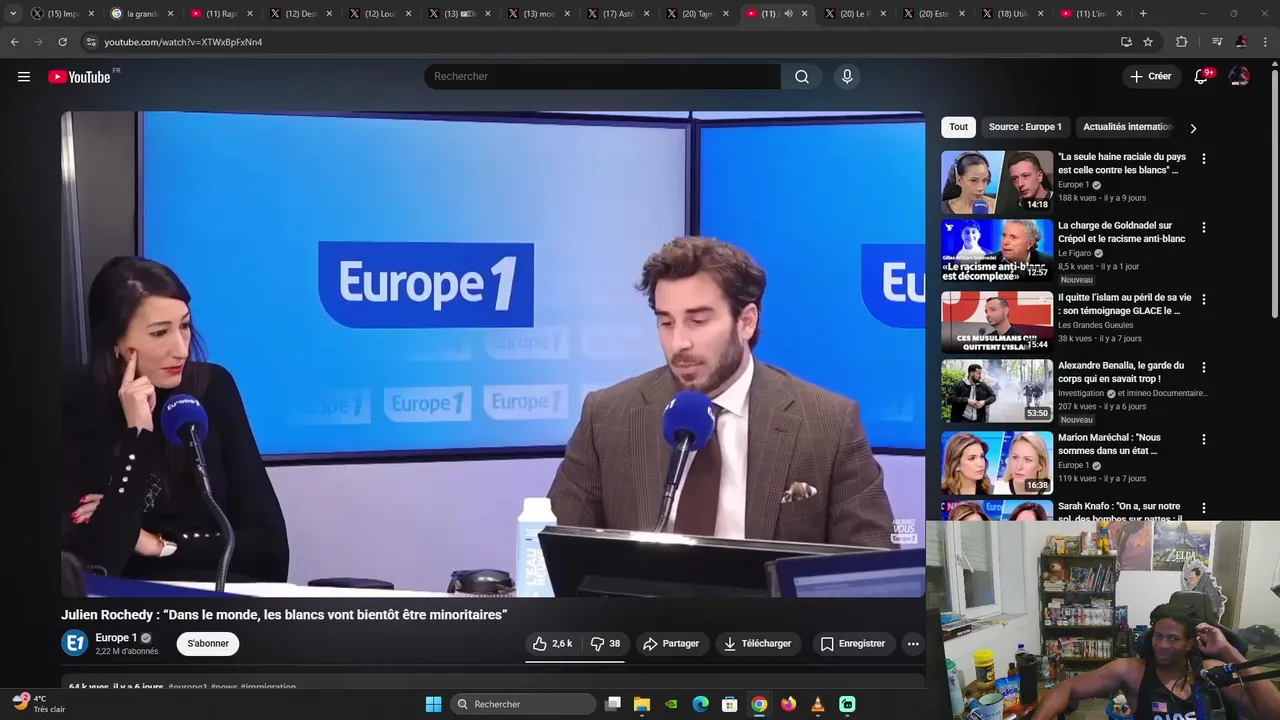Open Europe 1 channel avatar
Screen dimensions: 1280x720
click(75, 643)
